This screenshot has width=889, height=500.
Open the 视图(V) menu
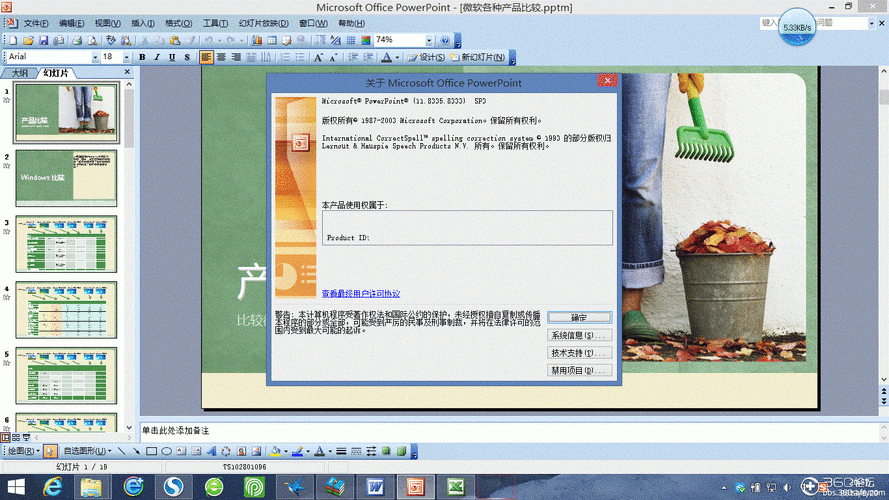point(107,23)
